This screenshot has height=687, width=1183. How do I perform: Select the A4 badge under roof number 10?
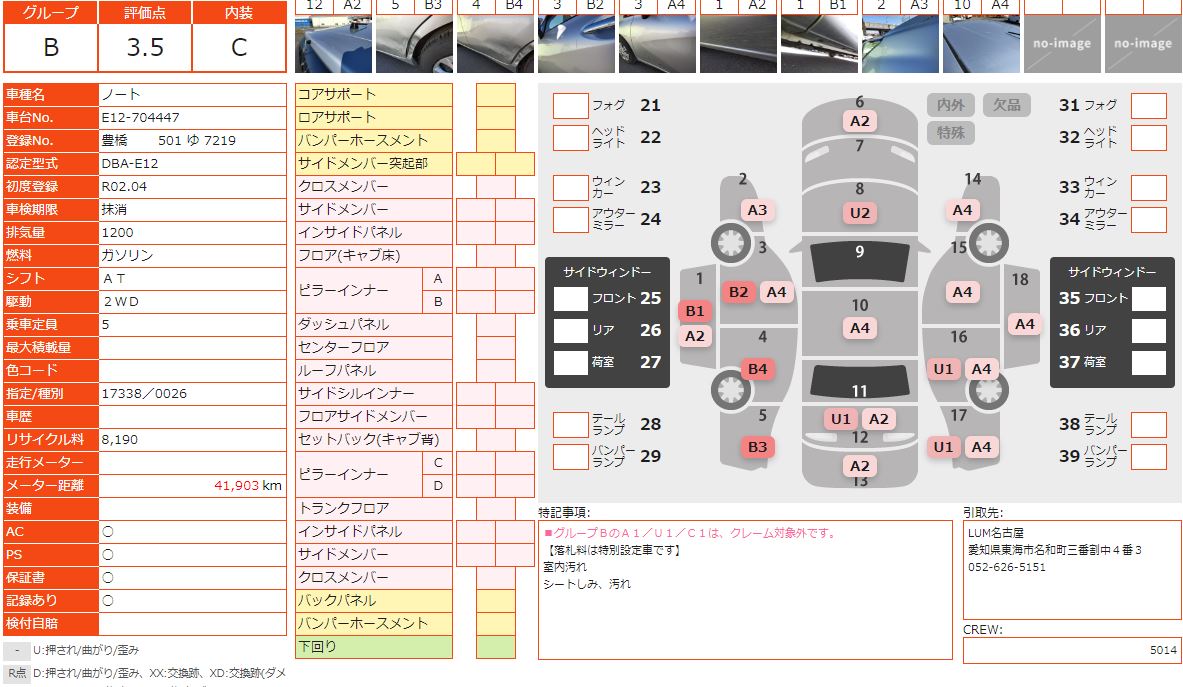(859, 328)
